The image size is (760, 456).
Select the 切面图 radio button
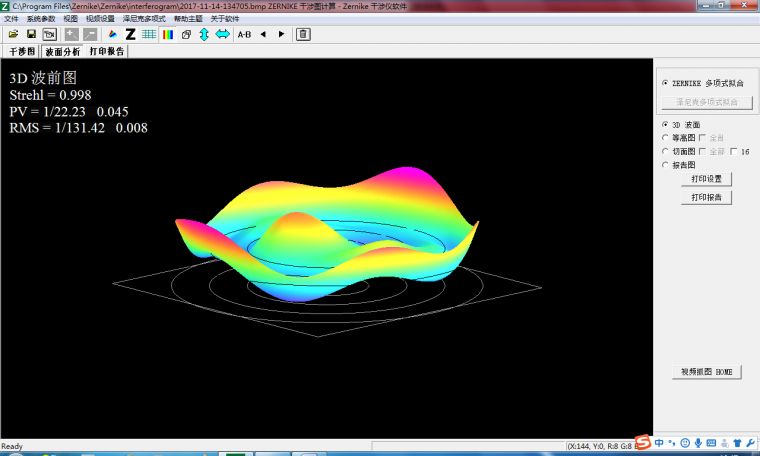coord(666,152)
